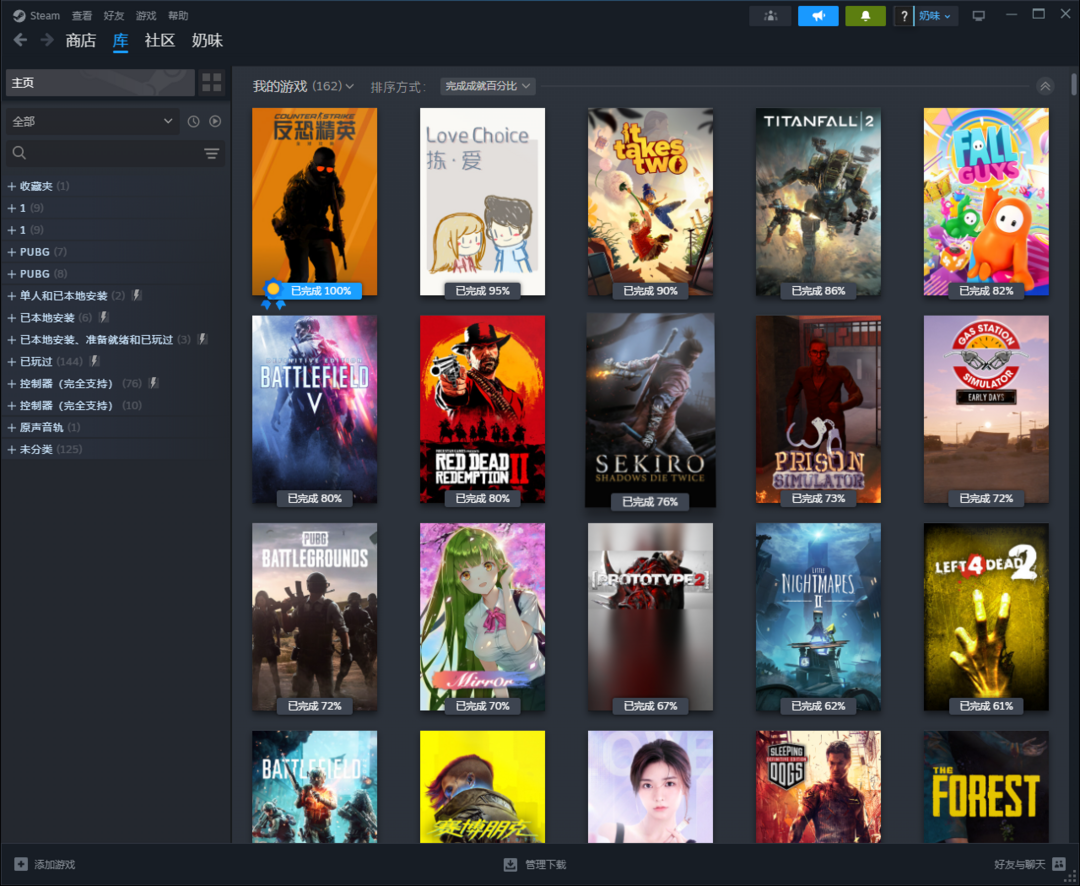The image size is (1080, 886).
Task: Open the friends group icon in title bar
Action: [x=770, y=16]
